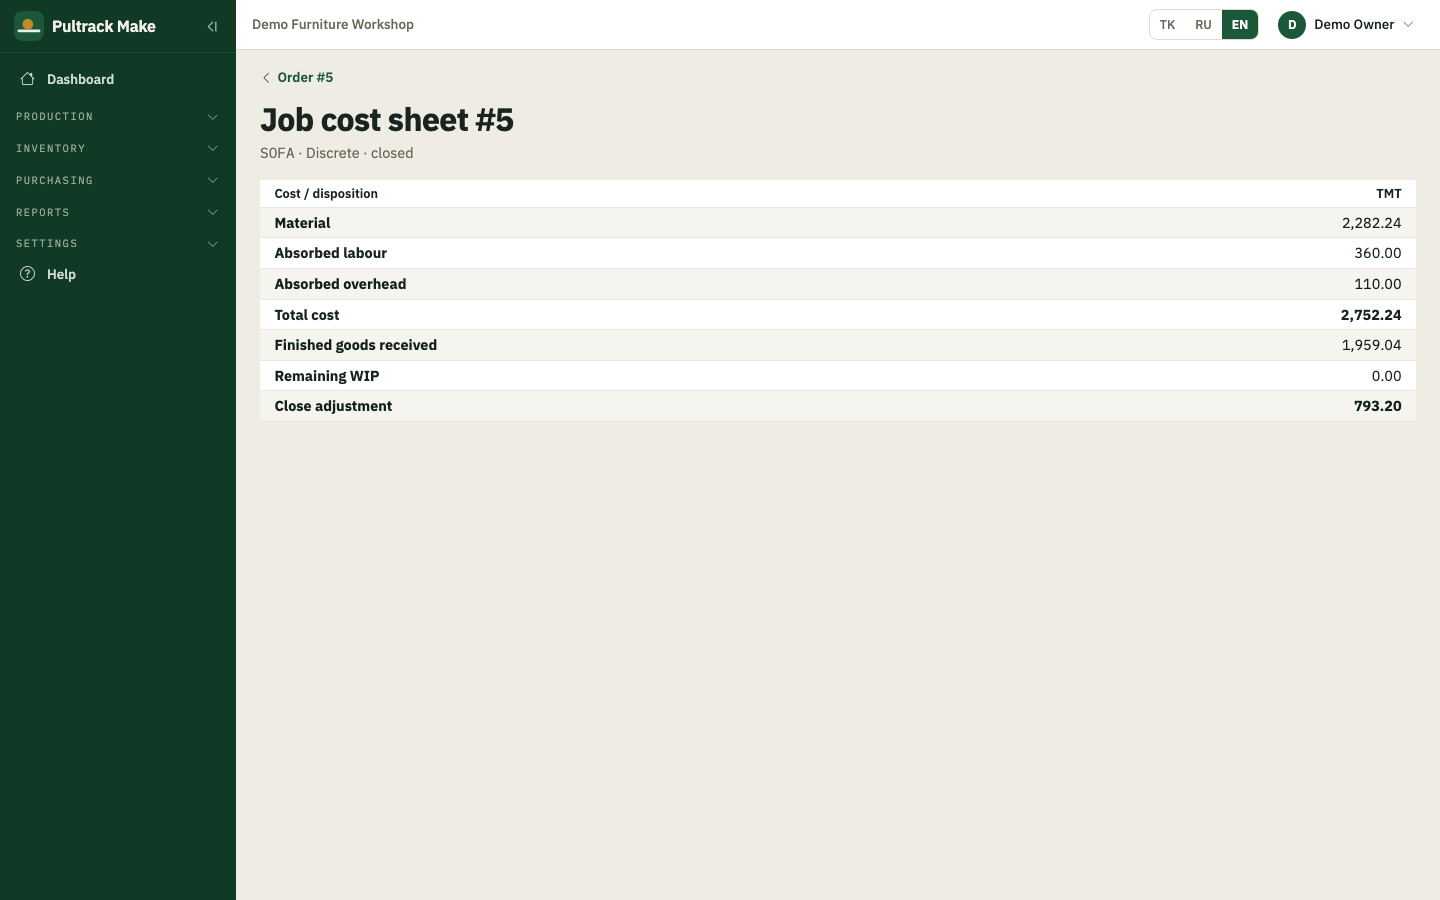The image size is (1440, 900).
Task: Open the SETTINGS menu label
Action: (x=47, y=244)
